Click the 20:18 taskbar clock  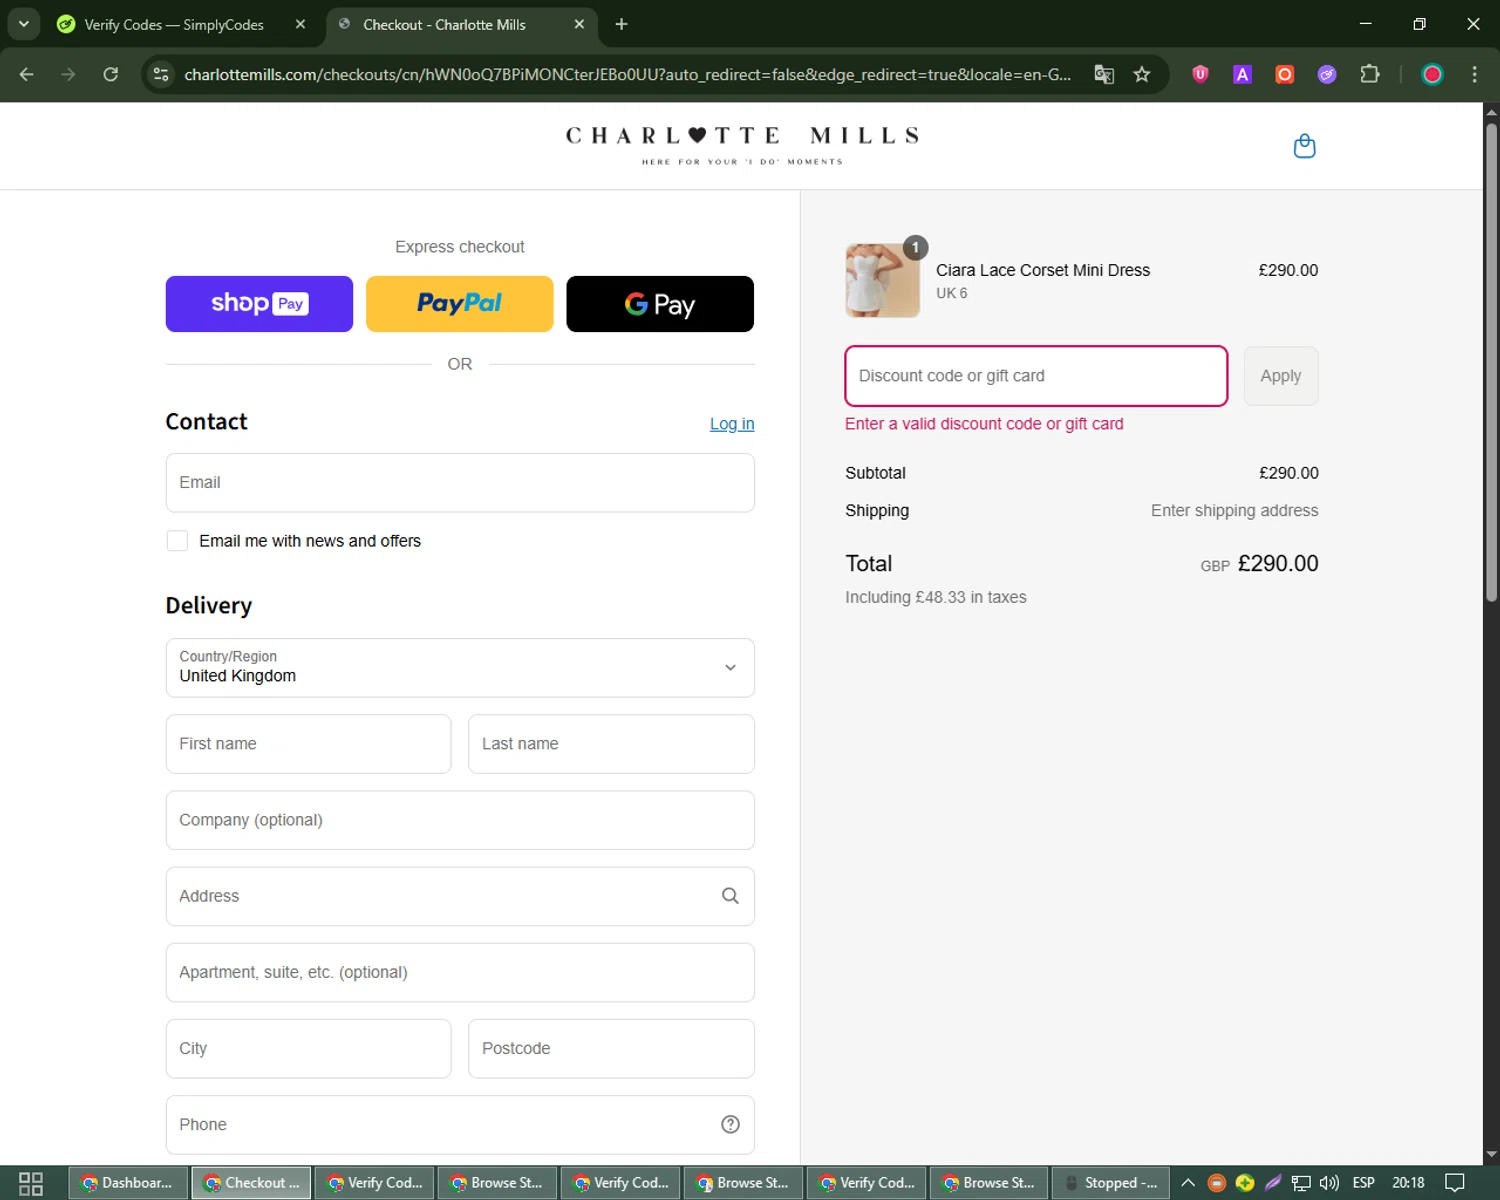coord(1408,1183)
